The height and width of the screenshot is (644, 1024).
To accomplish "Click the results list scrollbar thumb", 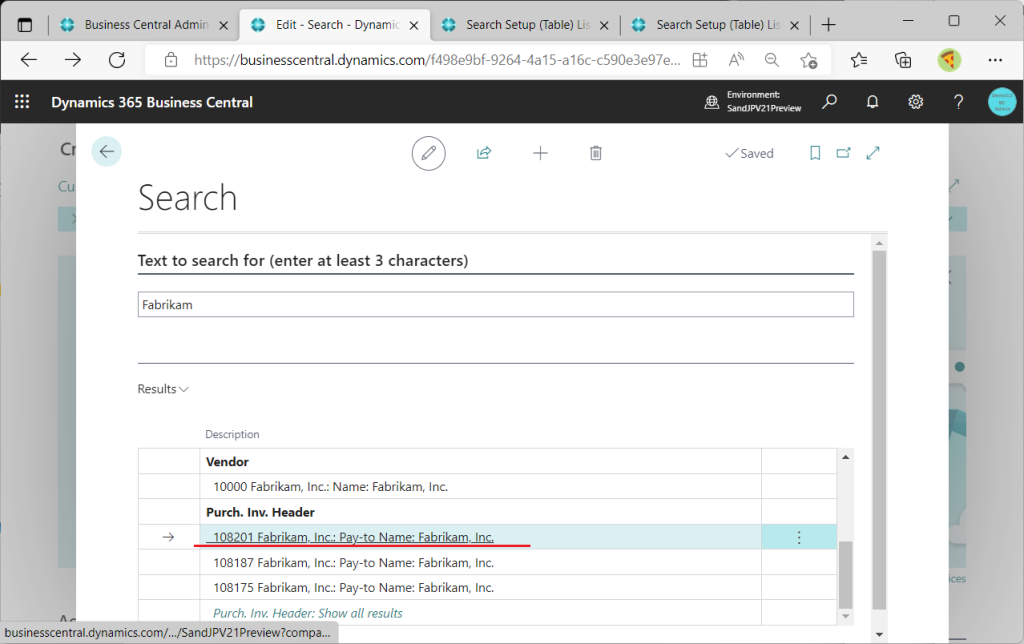I will click(845, 575).
